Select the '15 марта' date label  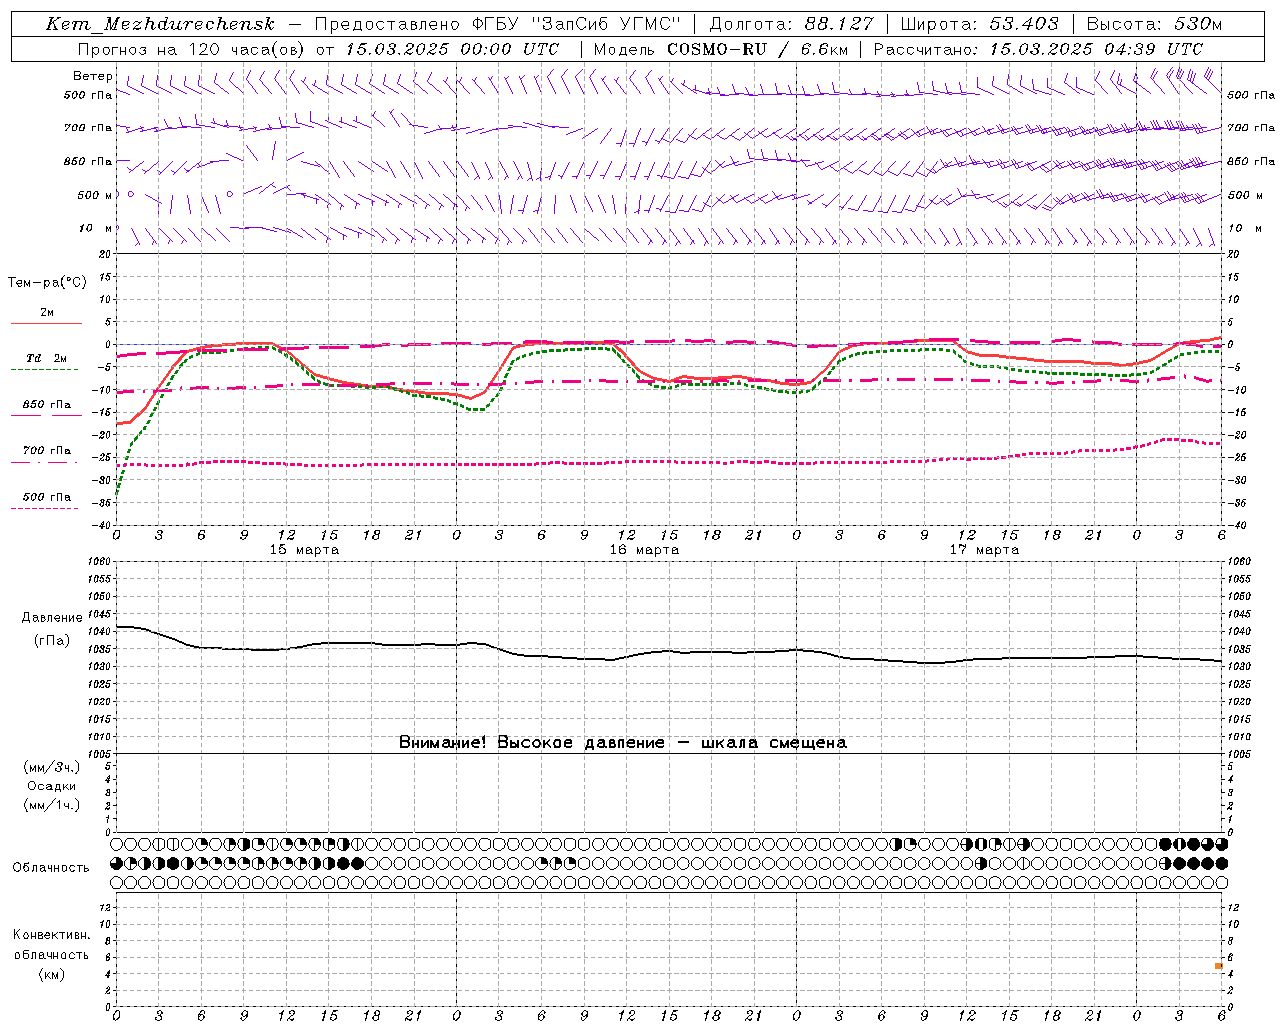tap(305, 550)
